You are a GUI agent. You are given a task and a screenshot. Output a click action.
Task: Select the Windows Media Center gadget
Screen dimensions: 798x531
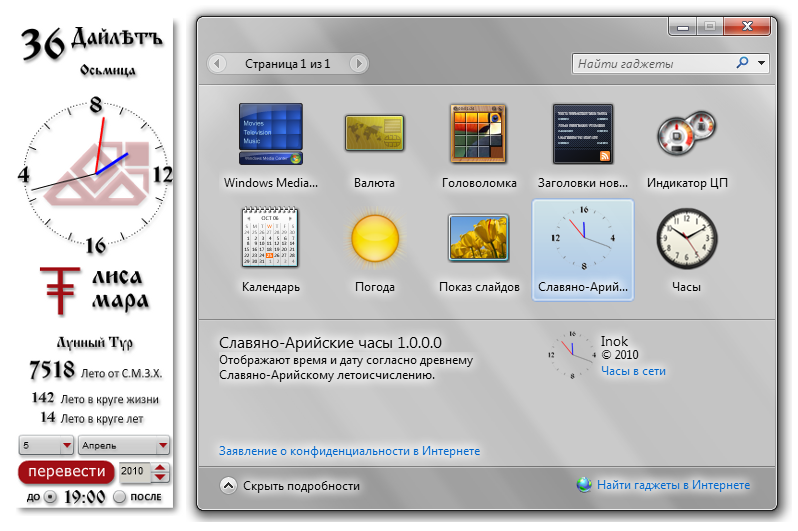[x=271, y=146]
